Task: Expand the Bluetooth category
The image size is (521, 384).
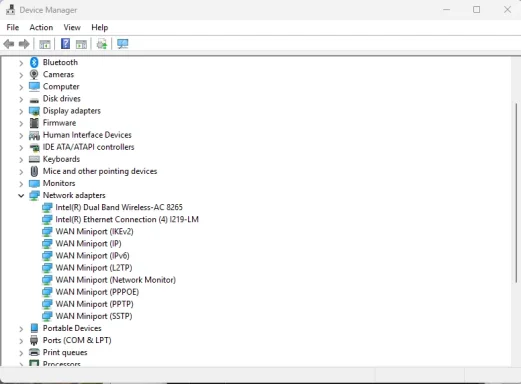Action: [x=21, y=63]
